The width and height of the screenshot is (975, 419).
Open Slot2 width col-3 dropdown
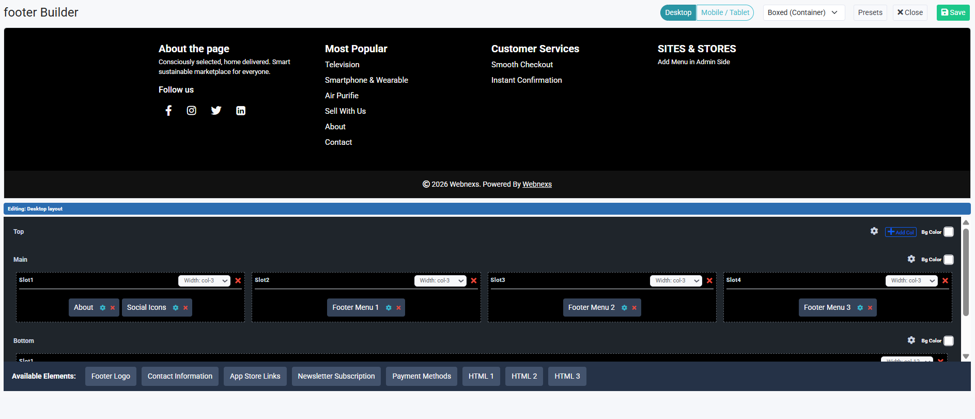click(x=440, y=281)
